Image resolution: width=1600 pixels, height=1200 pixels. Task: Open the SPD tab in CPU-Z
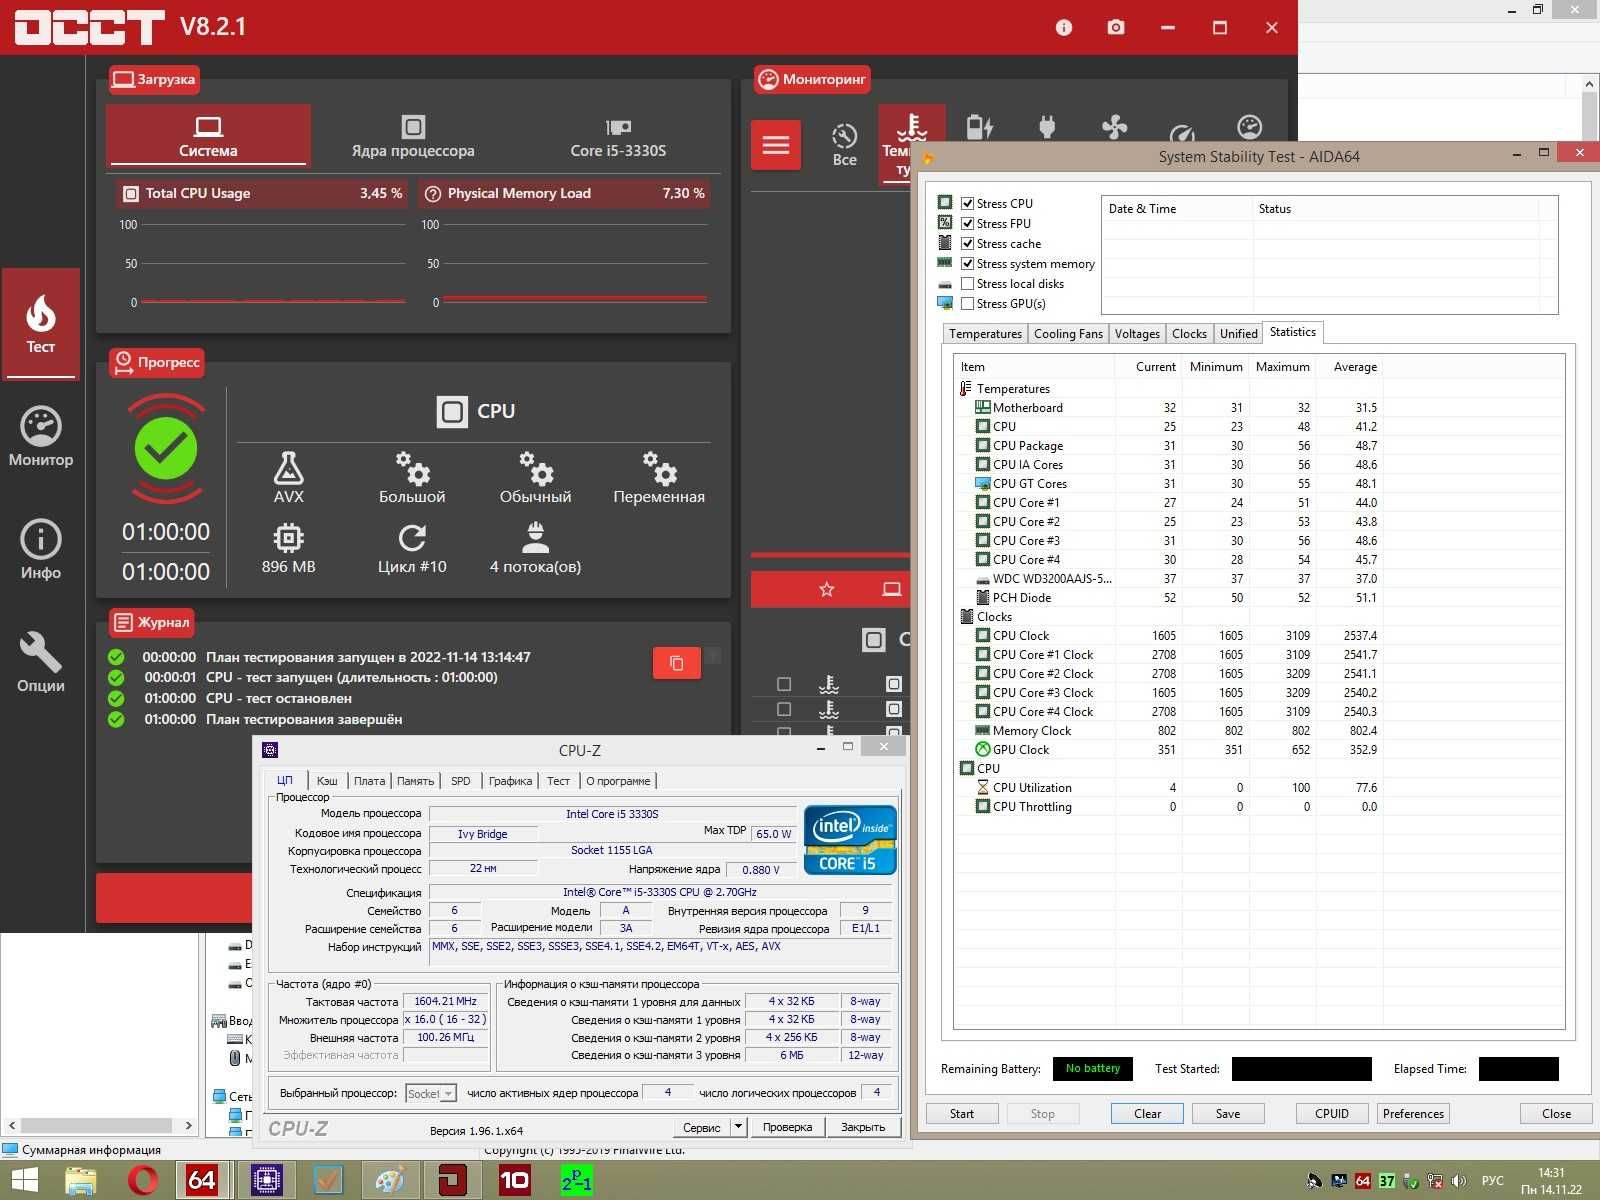pos(460,781)
